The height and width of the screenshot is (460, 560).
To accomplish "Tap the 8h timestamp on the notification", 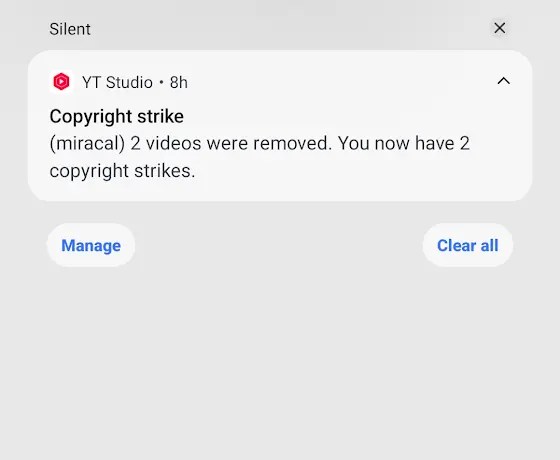I will click(179, 82).
